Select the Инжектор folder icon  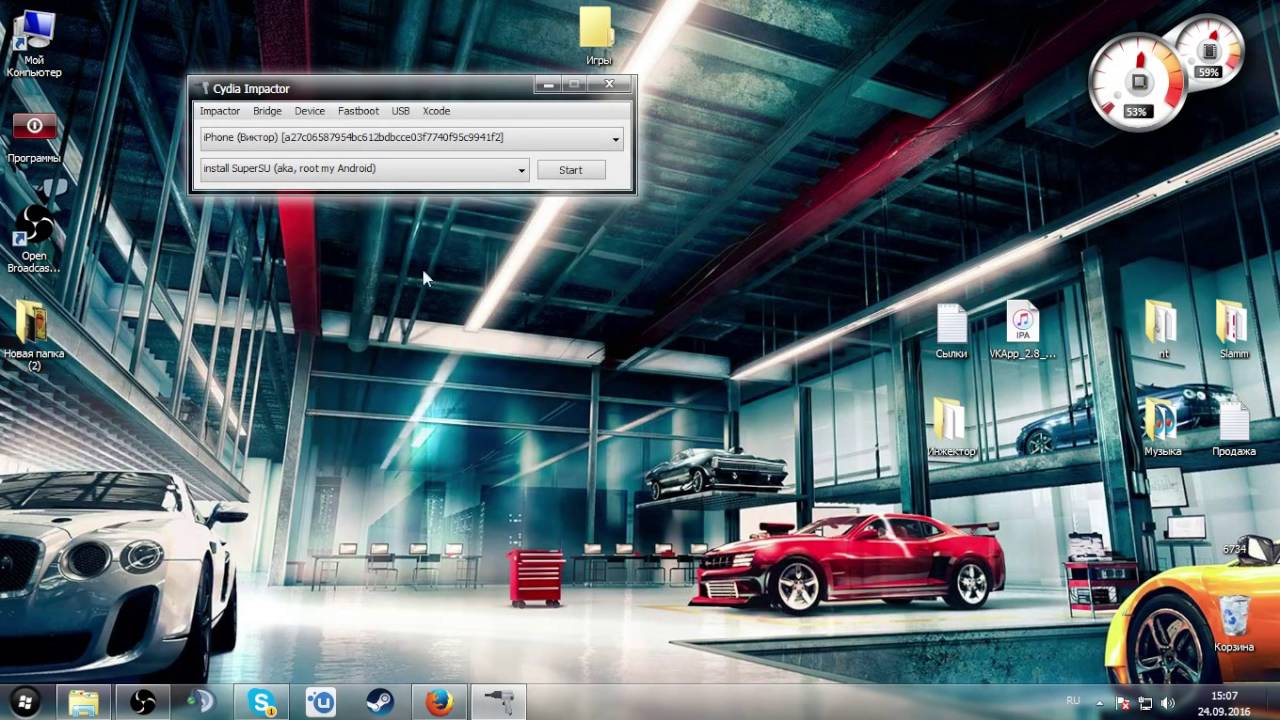[x=951, y=428]
